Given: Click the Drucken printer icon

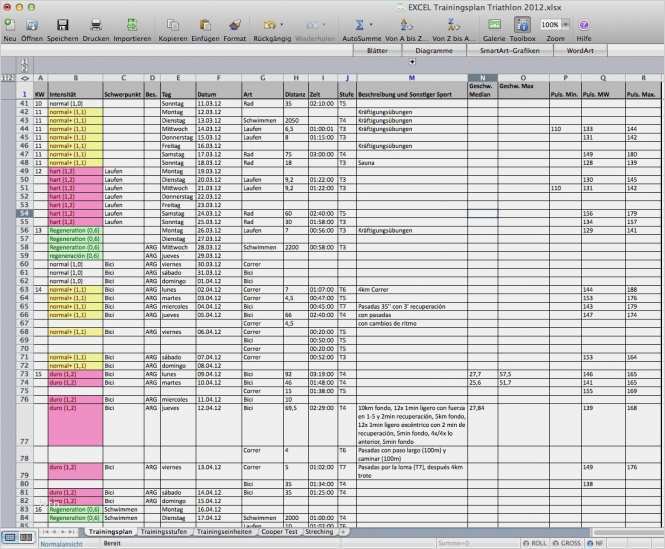Looking at the screenshot, I should (96, 24).
